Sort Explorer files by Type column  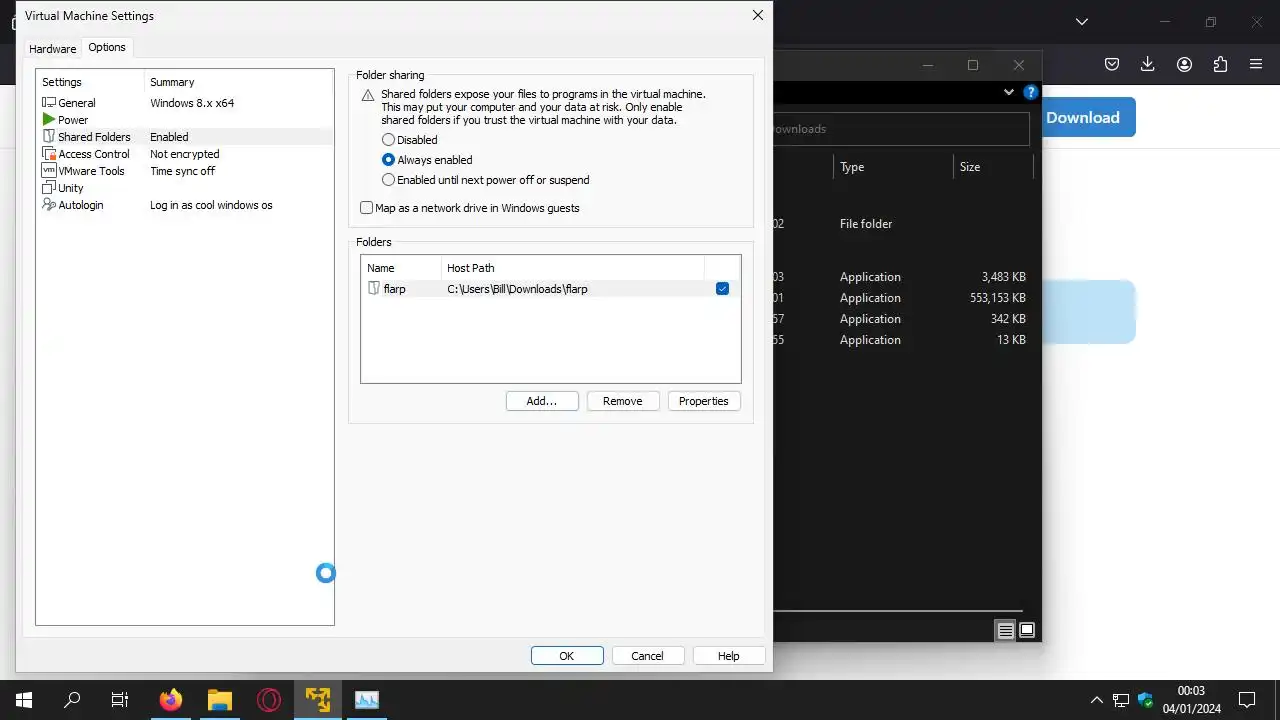[x=893, y=167]
